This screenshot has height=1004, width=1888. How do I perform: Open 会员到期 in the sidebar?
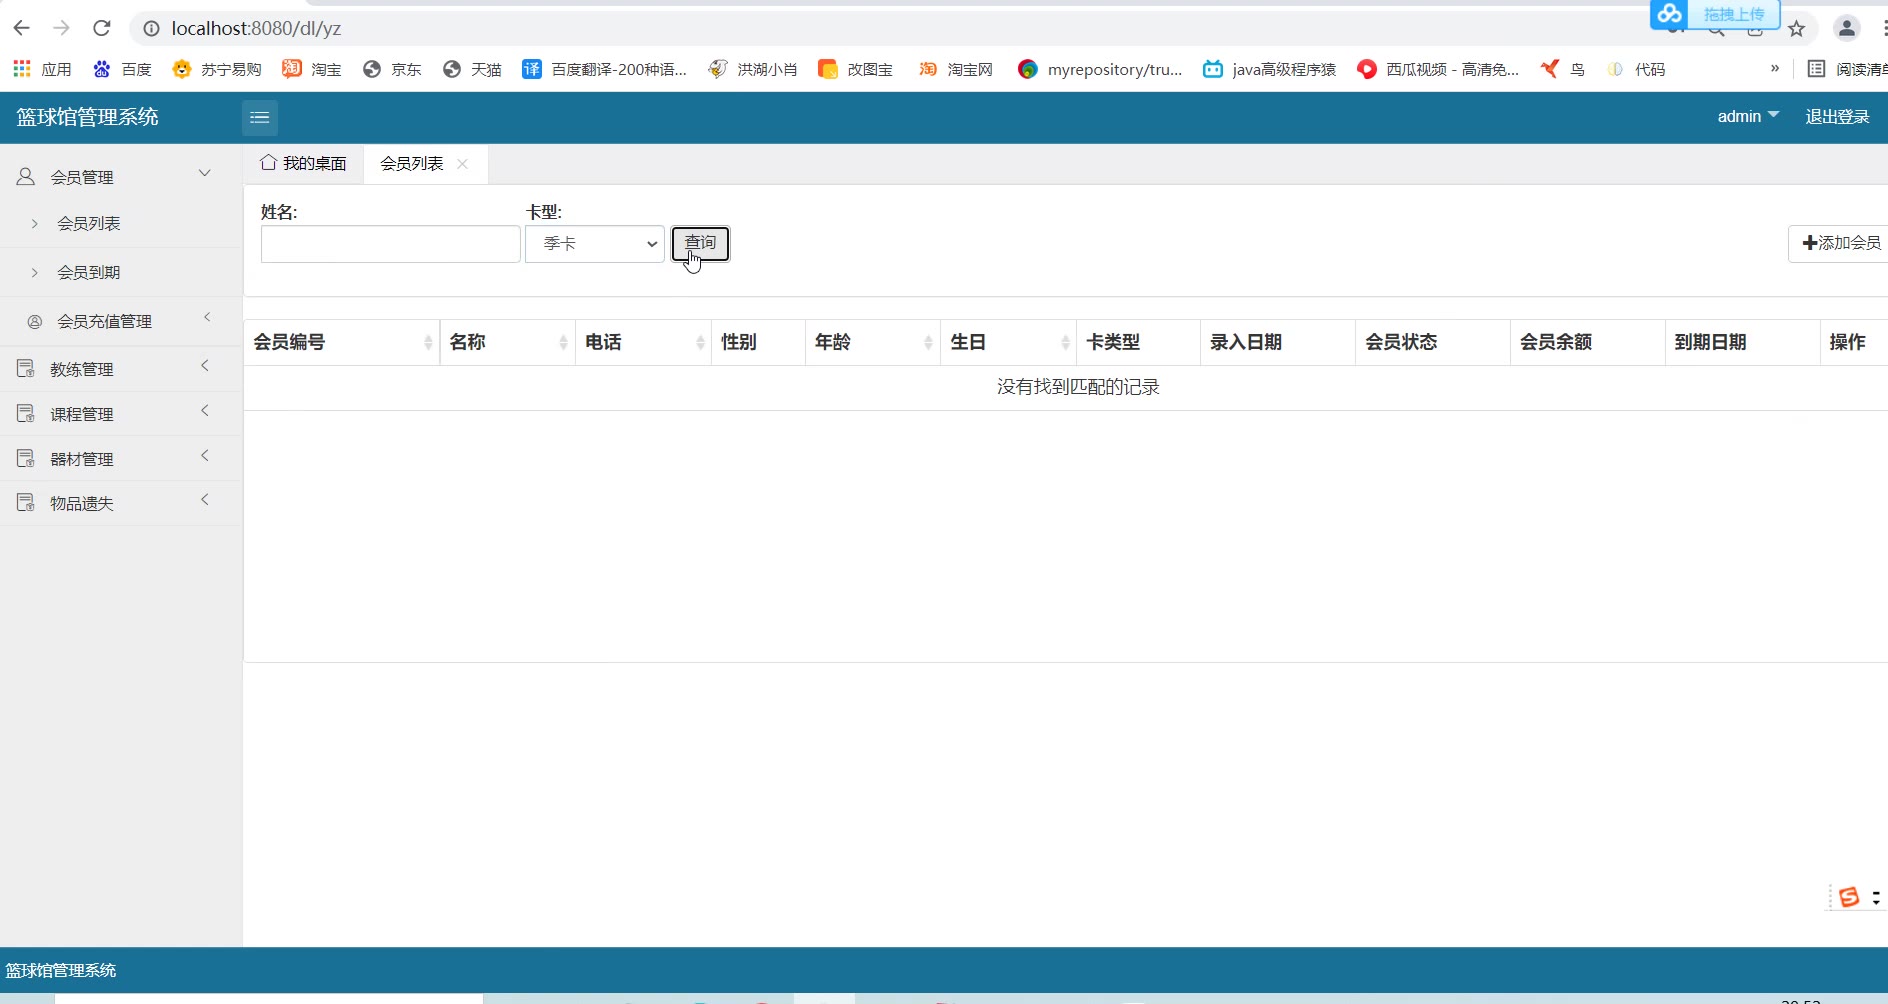[x=89, y=272]
